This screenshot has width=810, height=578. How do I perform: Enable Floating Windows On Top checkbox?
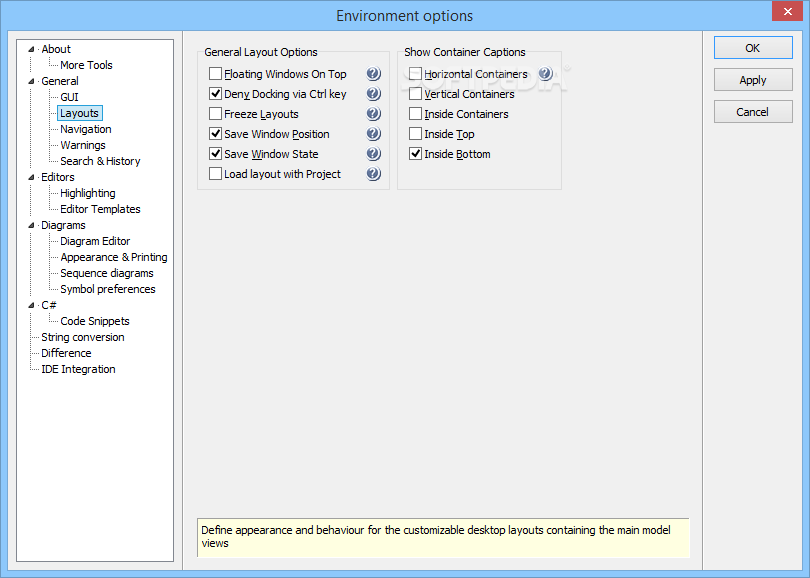[215, 74]
